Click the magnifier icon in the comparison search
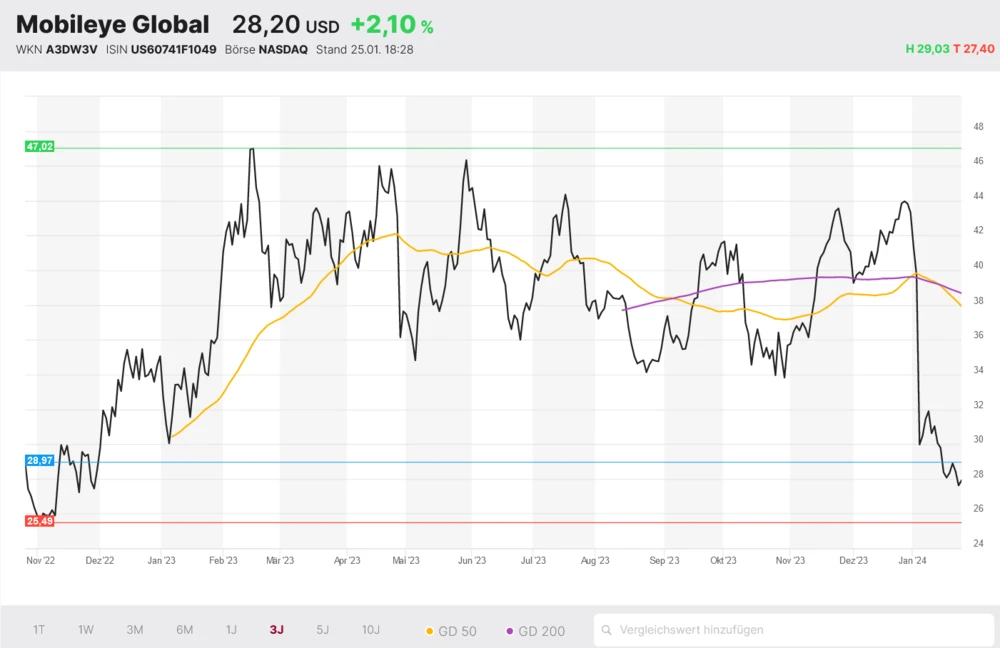 pyautogui.click(x=607, y=630)
